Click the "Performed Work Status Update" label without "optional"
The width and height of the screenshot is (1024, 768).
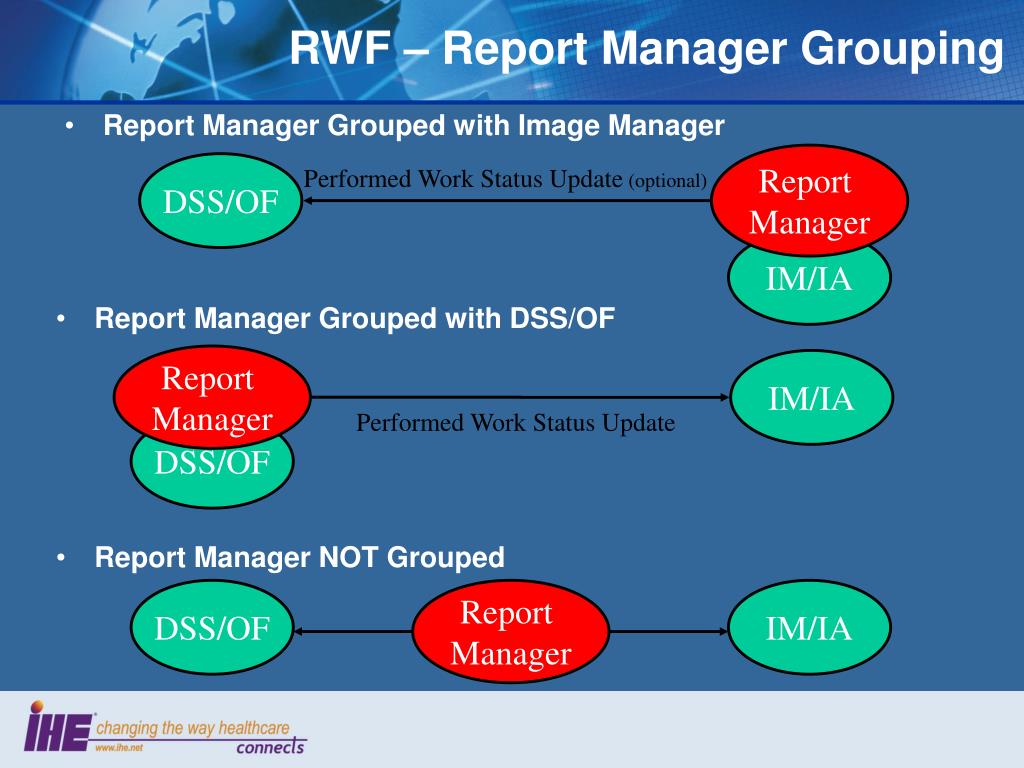click(x=515, y=423)
